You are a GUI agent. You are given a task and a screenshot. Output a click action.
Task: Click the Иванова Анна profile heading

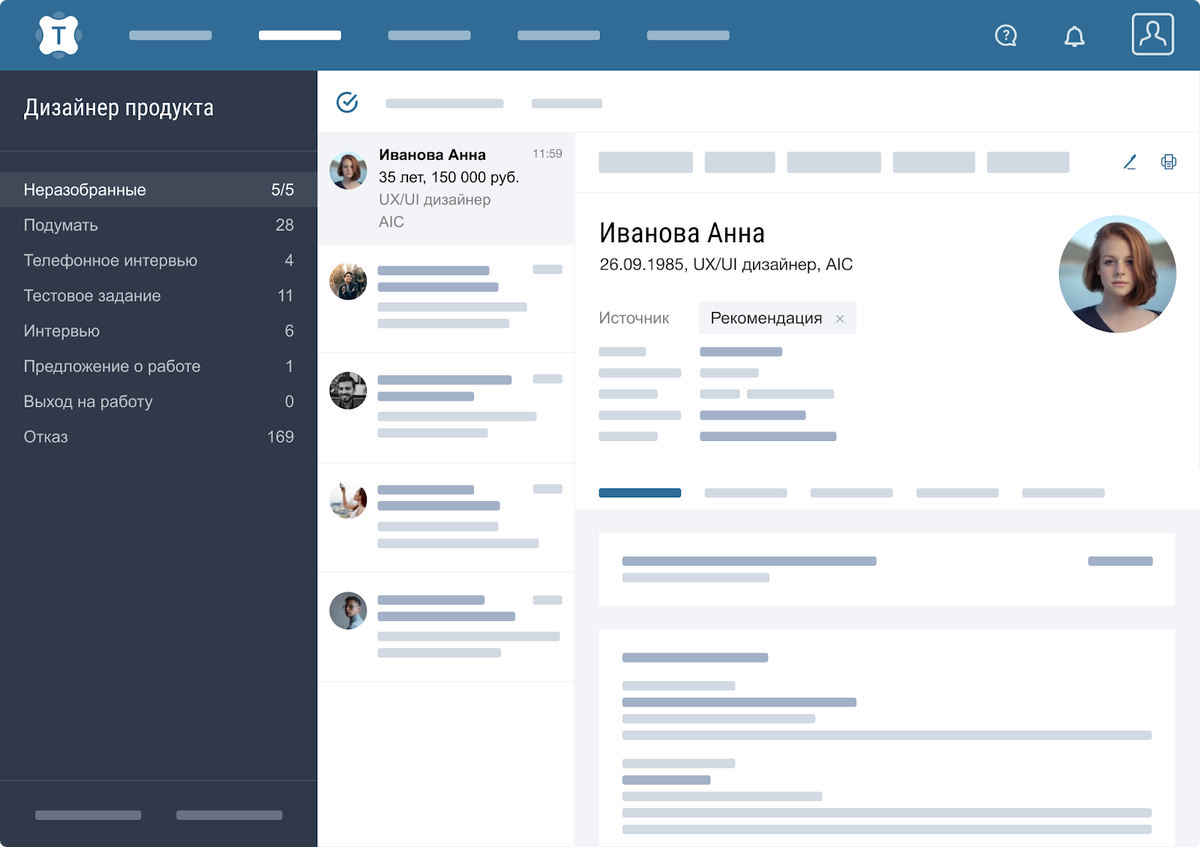pos(682,233)
